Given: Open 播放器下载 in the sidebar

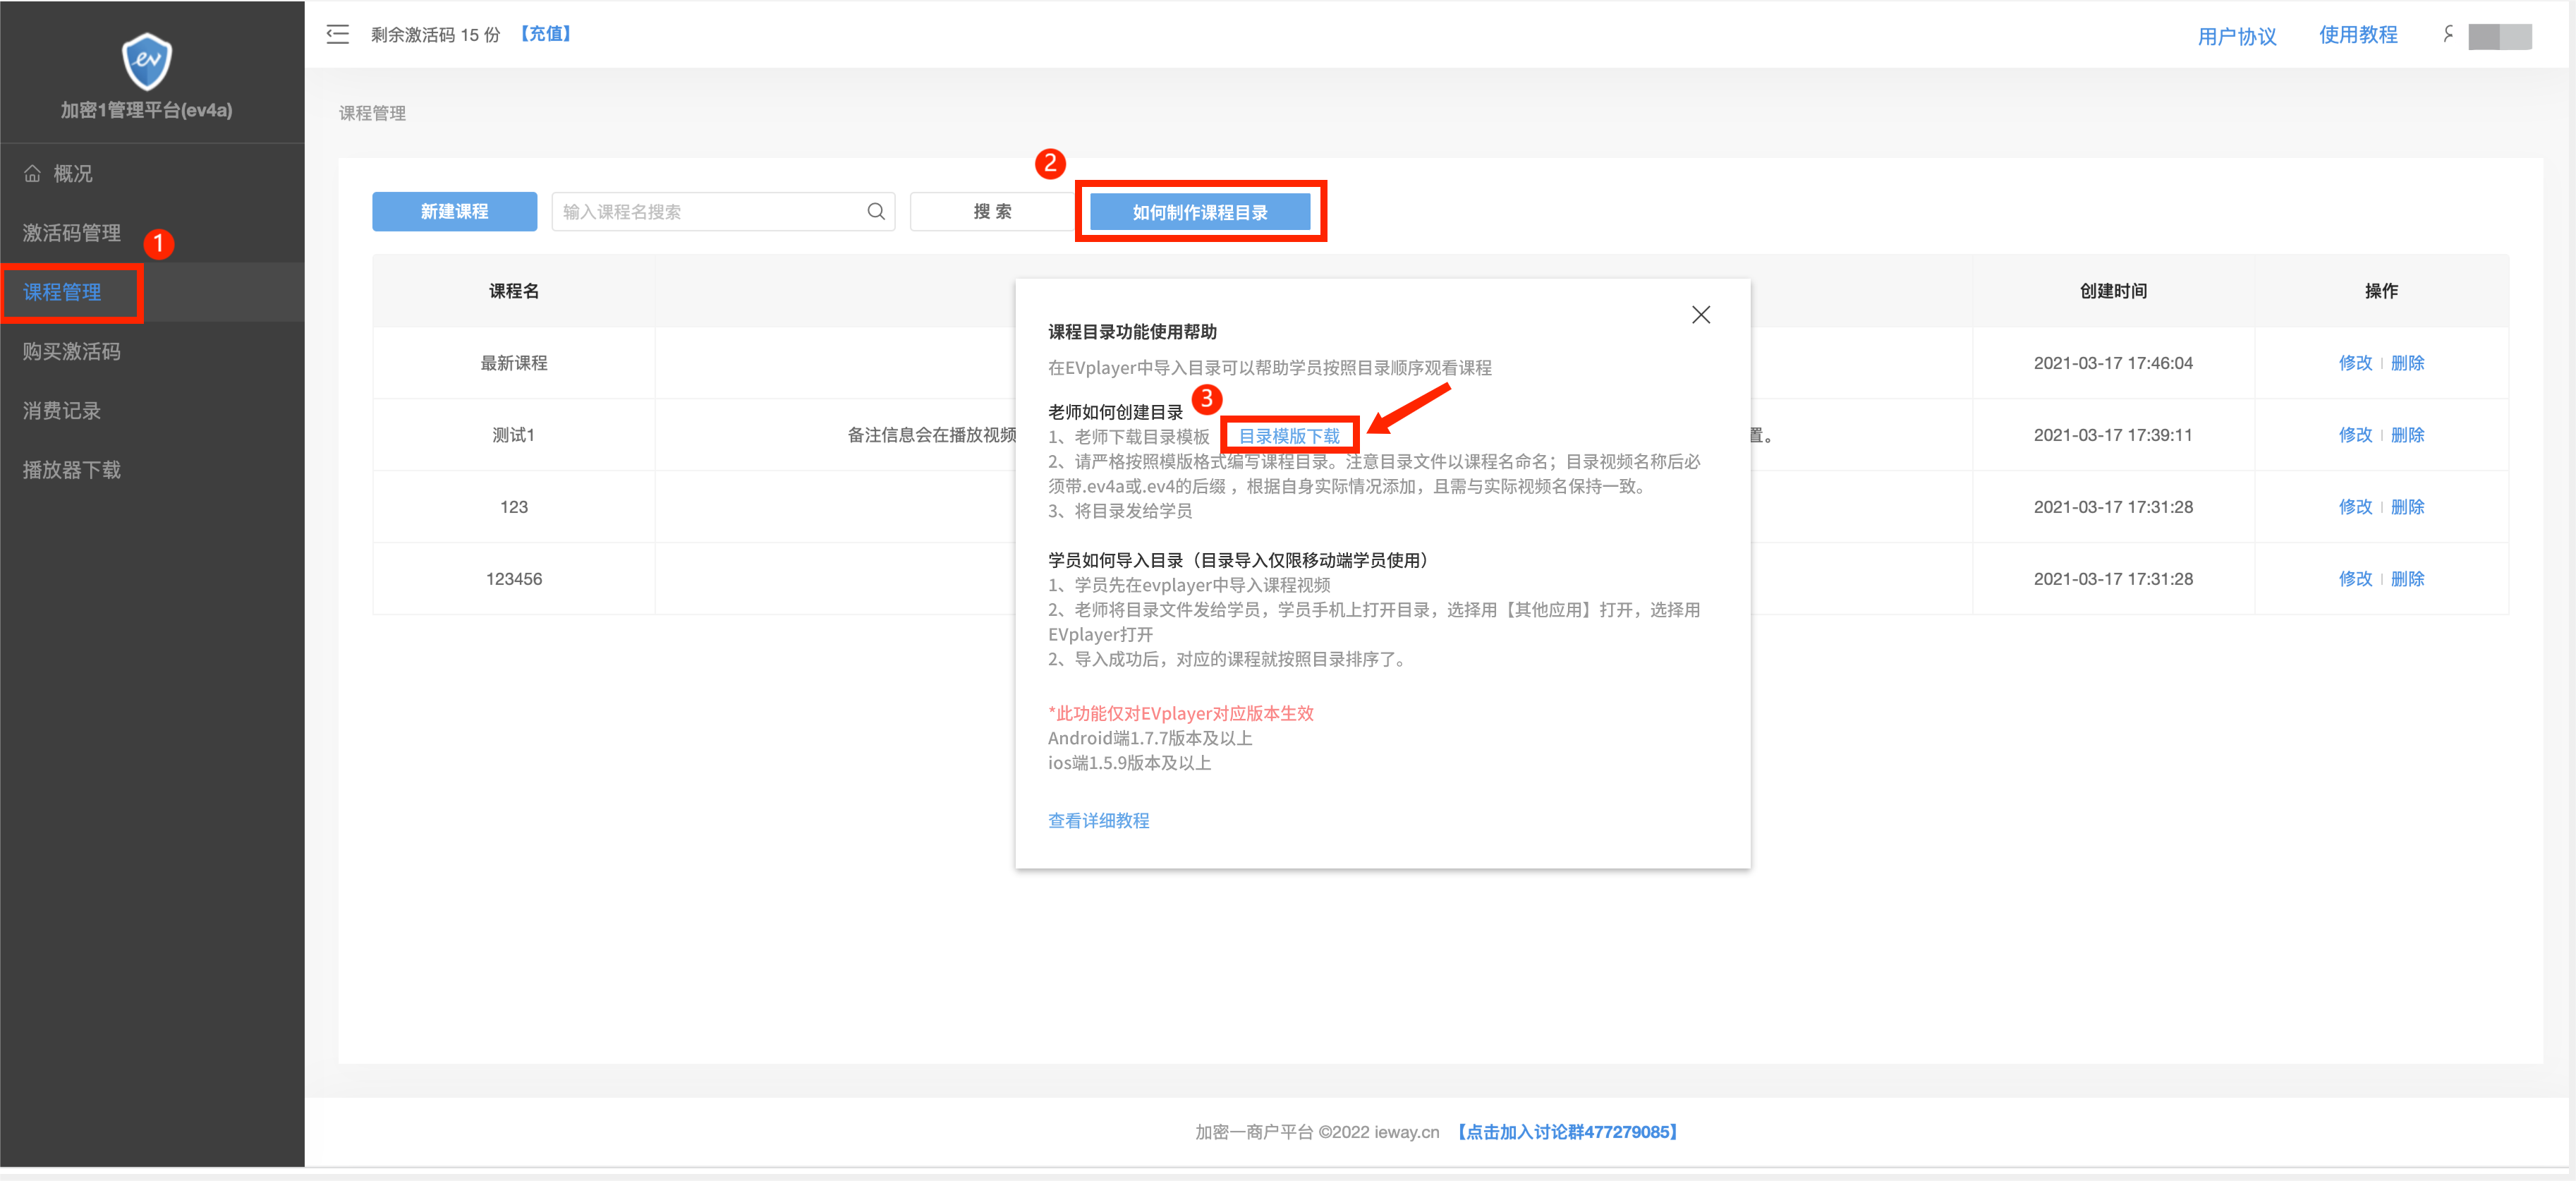Looking at the screenshot, I should 71,470.
